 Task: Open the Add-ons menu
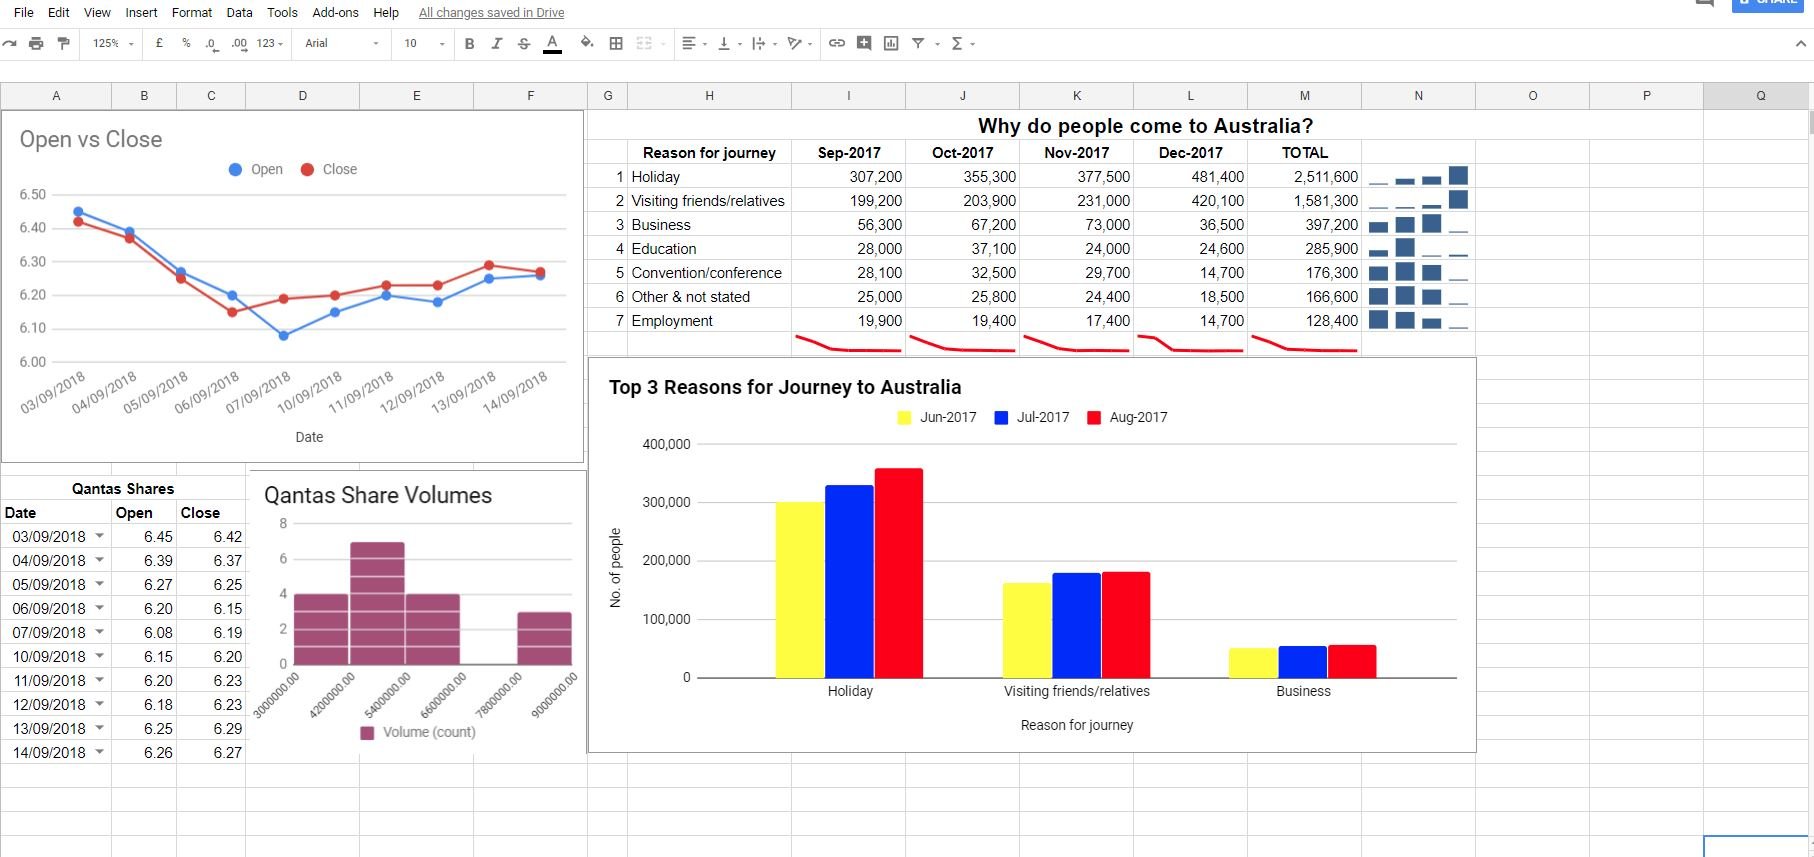pos(335,12)
